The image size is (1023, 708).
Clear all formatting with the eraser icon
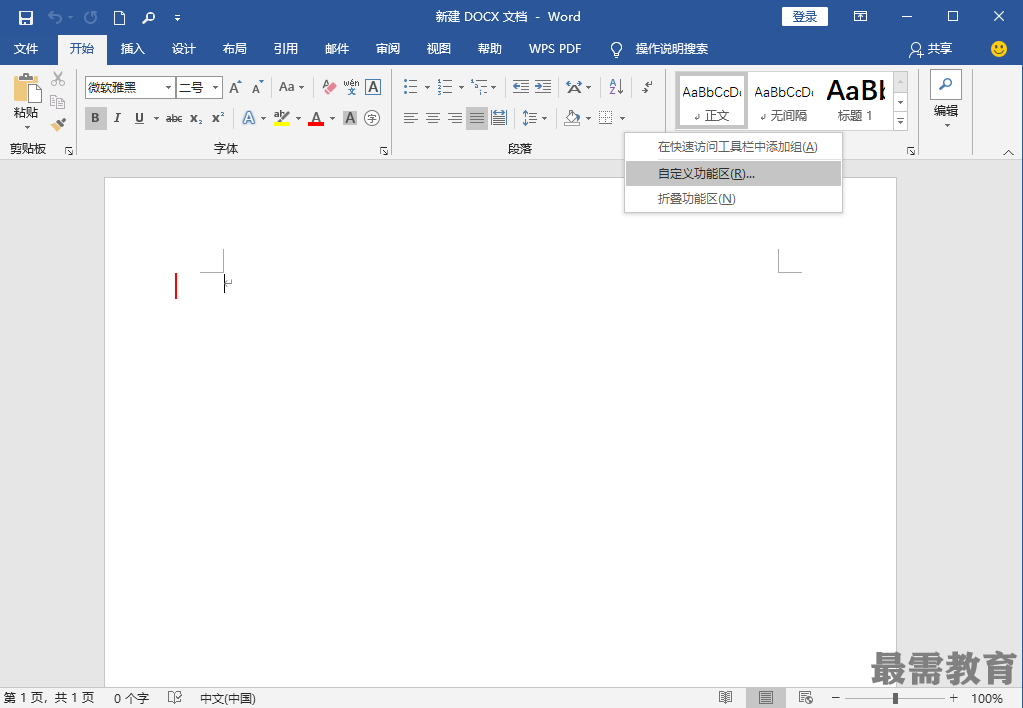tap(329, 87)
